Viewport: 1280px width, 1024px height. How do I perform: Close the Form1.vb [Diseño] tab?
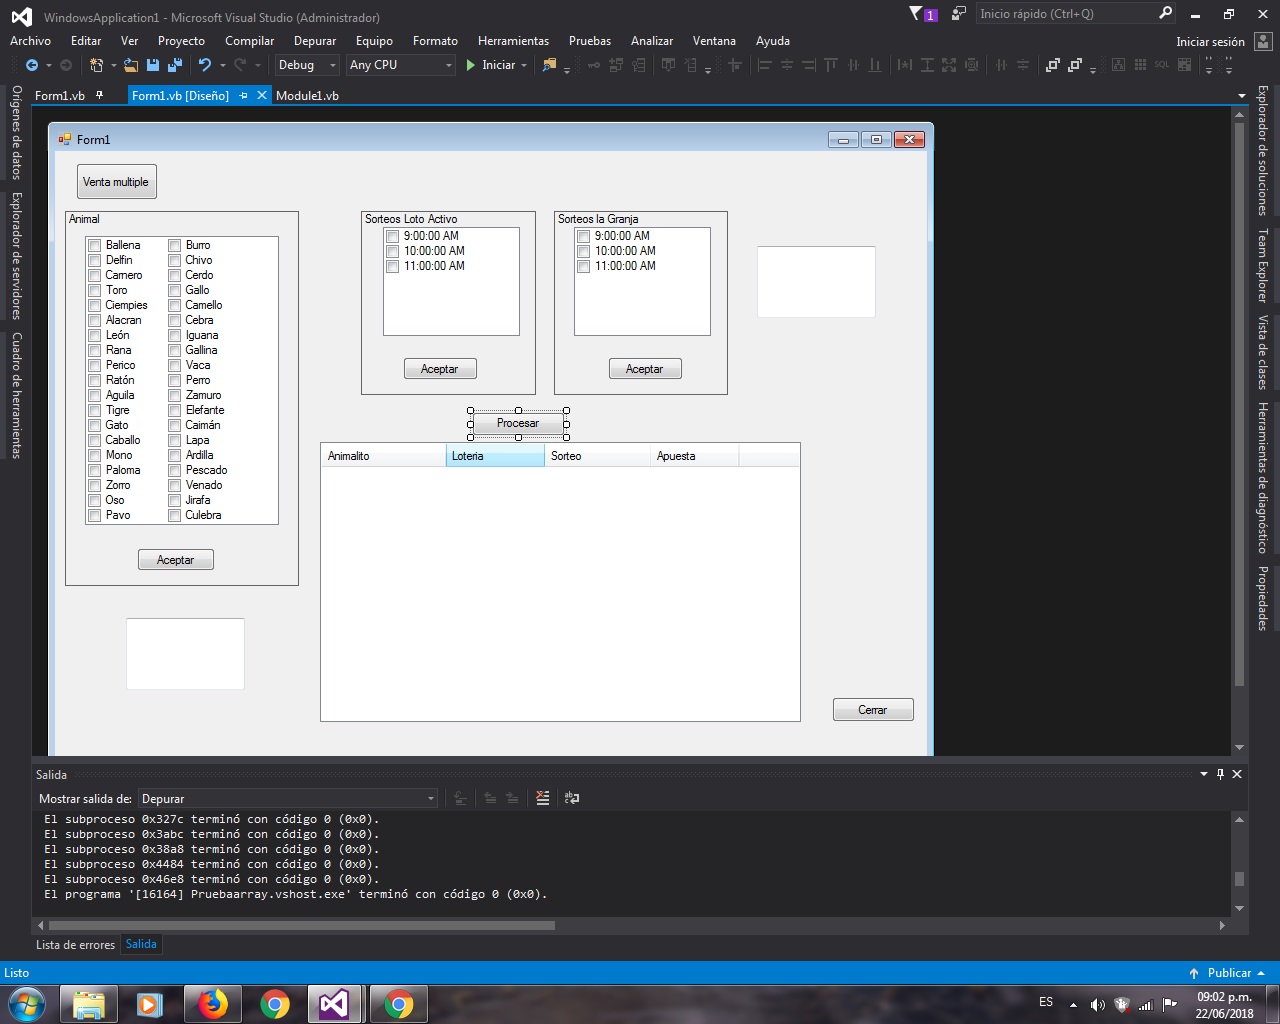[262, 95]
